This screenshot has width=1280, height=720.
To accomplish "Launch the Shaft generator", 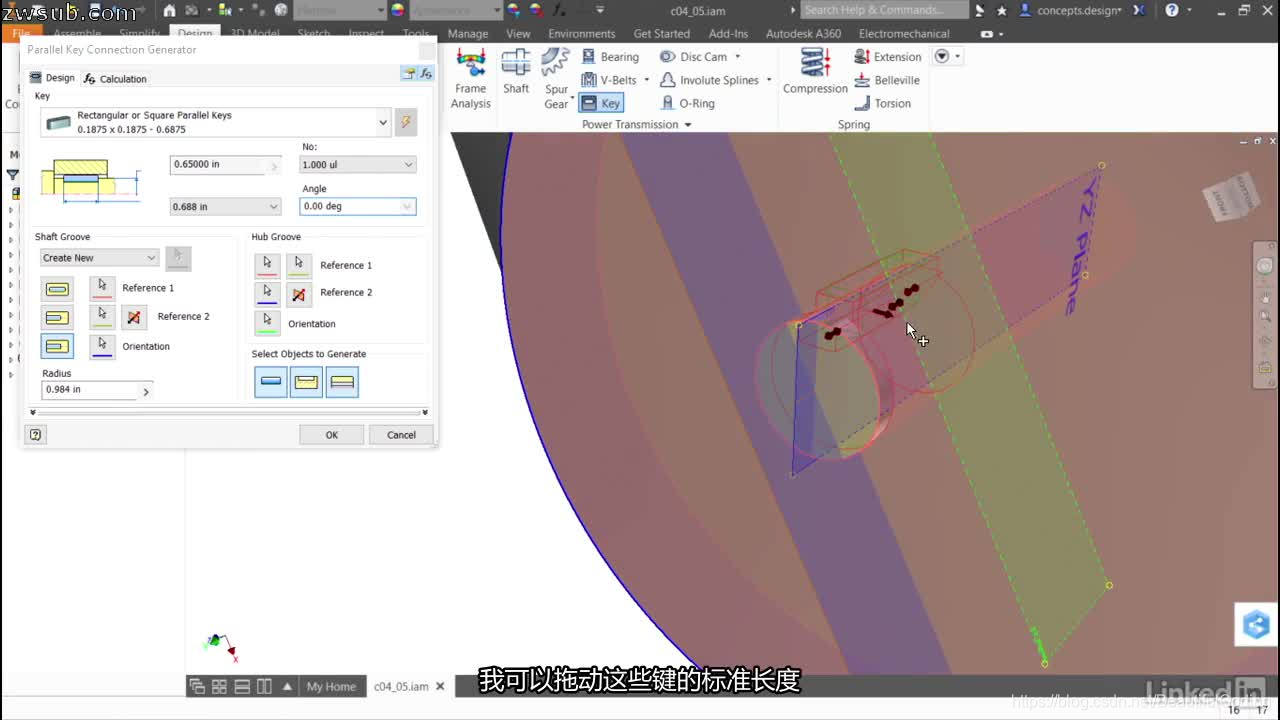I will point(516,72).
